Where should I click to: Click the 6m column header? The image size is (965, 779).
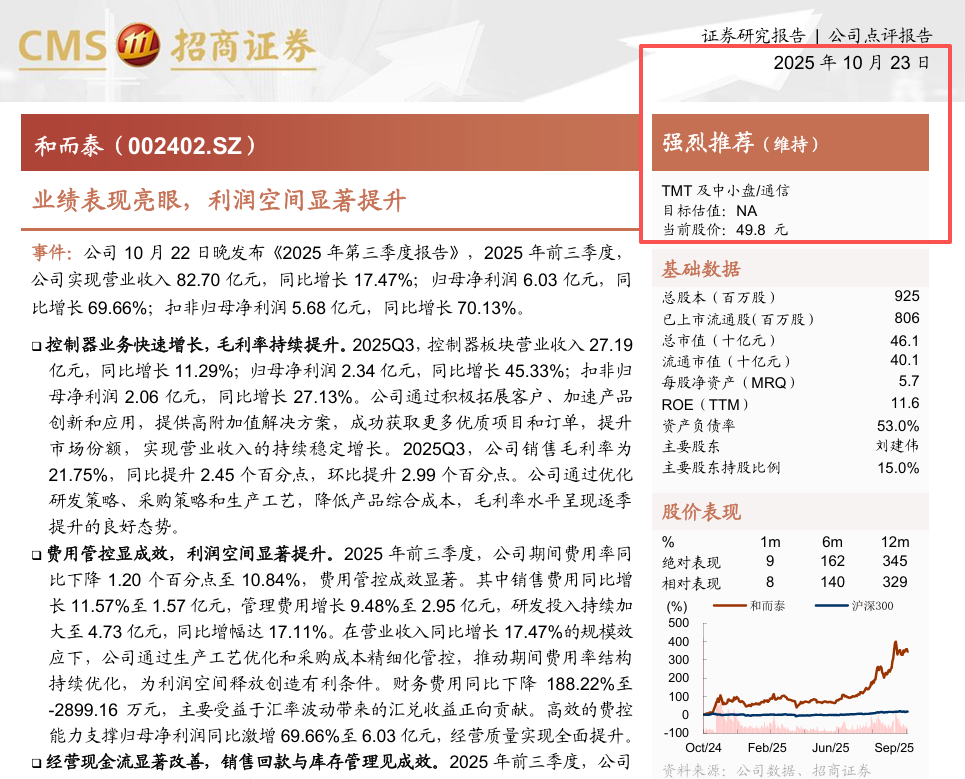pyautogui.click(x=832, y=541)
